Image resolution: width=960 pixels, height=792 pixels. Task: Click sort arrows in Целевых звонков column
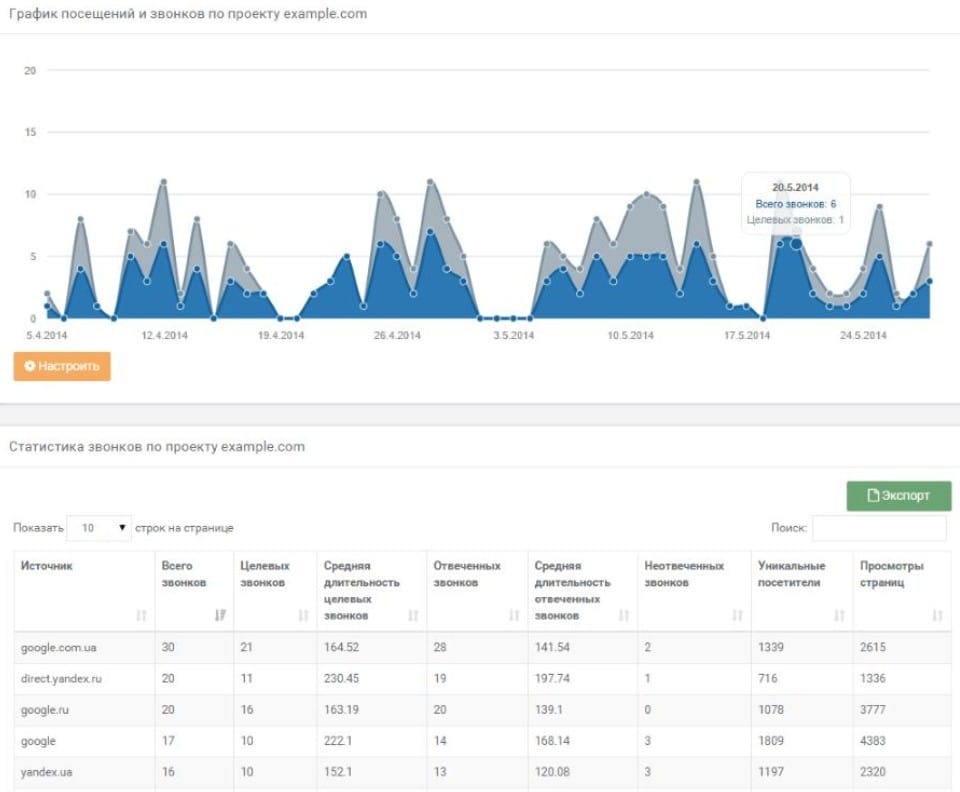coord(303,616)
